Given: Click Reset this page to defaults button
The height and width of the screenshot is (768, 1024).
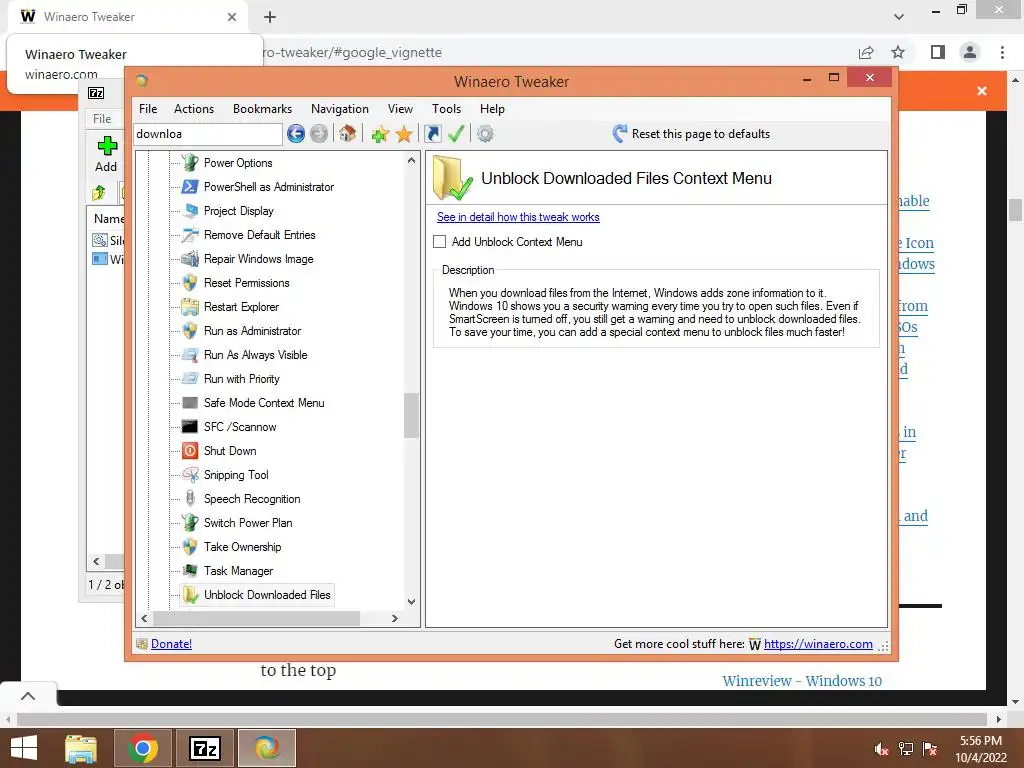Looking at the screenshot, I should pyautogui.click(x=692, y=134).
